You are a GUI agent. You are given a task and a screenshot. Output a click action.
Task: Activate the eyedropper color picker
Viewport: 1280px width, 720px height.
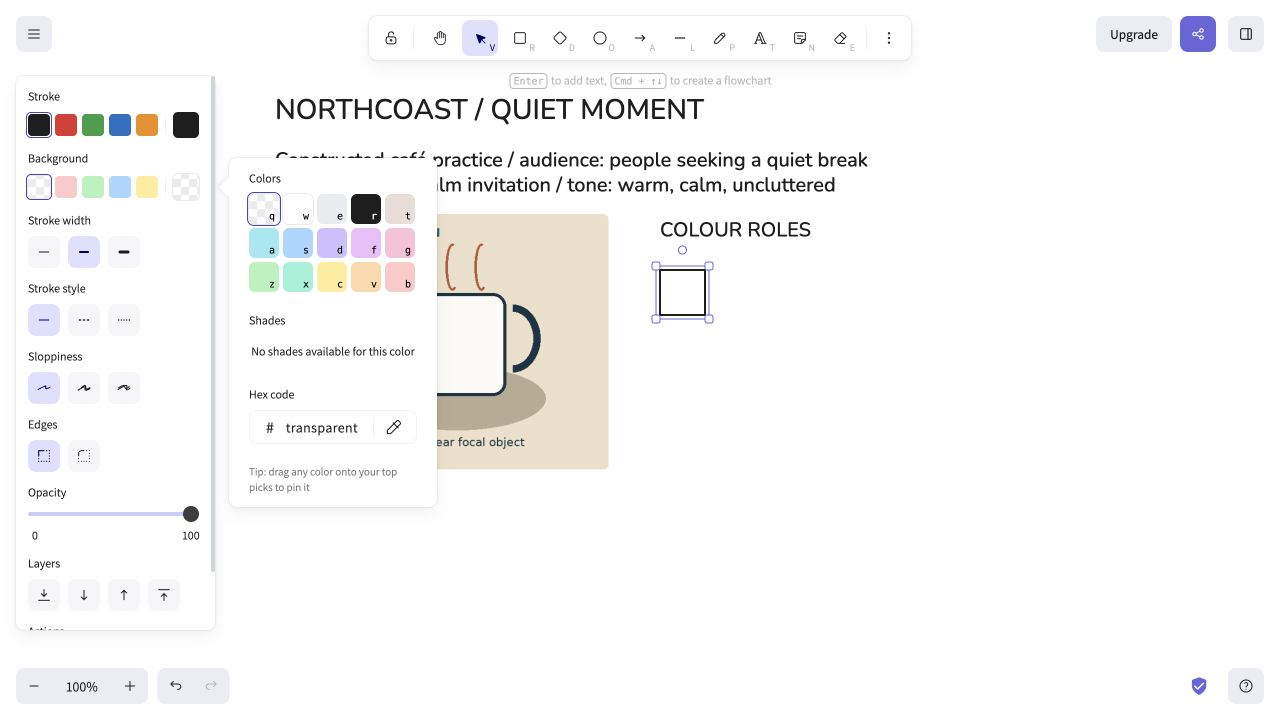click(x=394, y=428)
